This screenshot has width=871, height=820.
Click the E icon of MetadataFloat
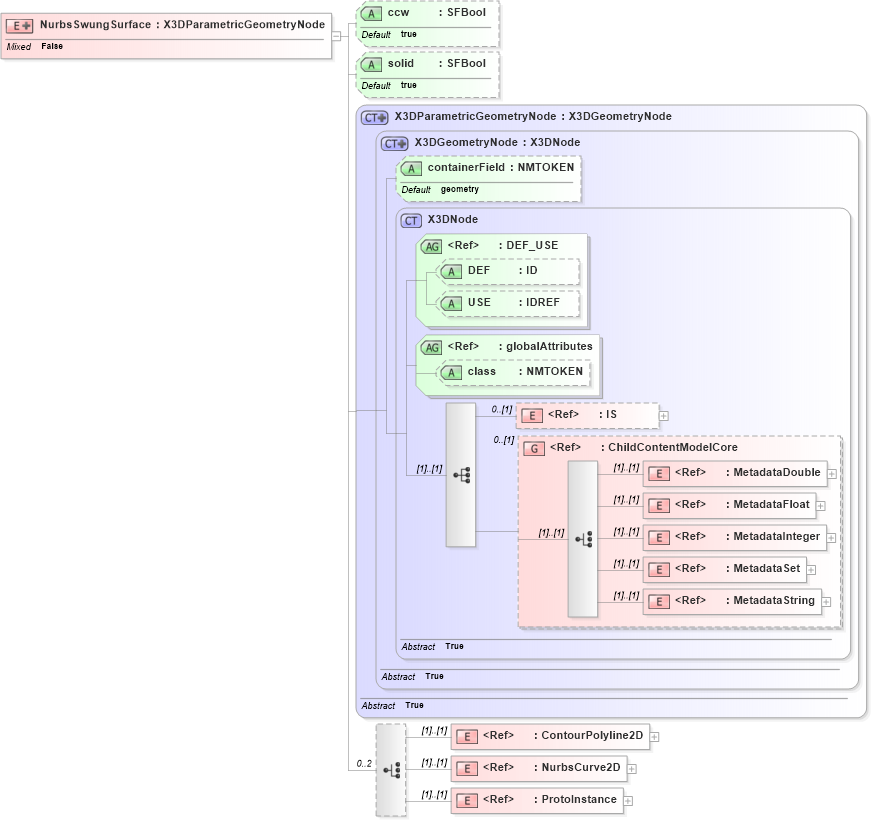[659, 506]
